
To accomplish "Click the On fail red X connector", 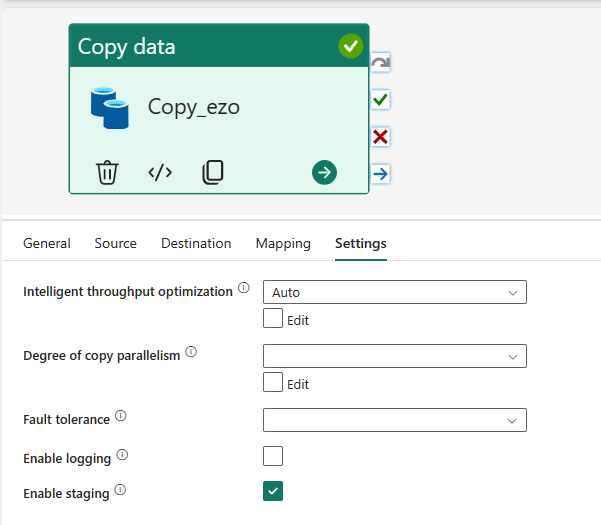I will pos(380,137).
